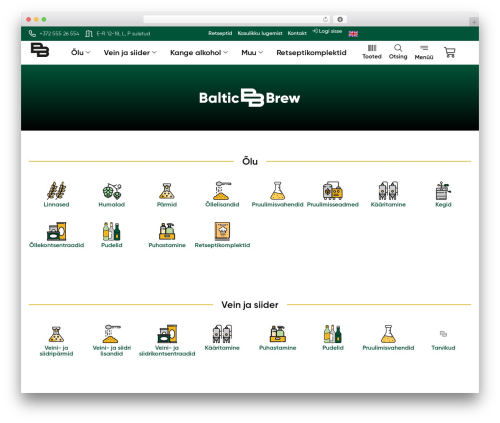Open Kääritamine icon in Vein ja siider section
500x423 pixels.
222,334
